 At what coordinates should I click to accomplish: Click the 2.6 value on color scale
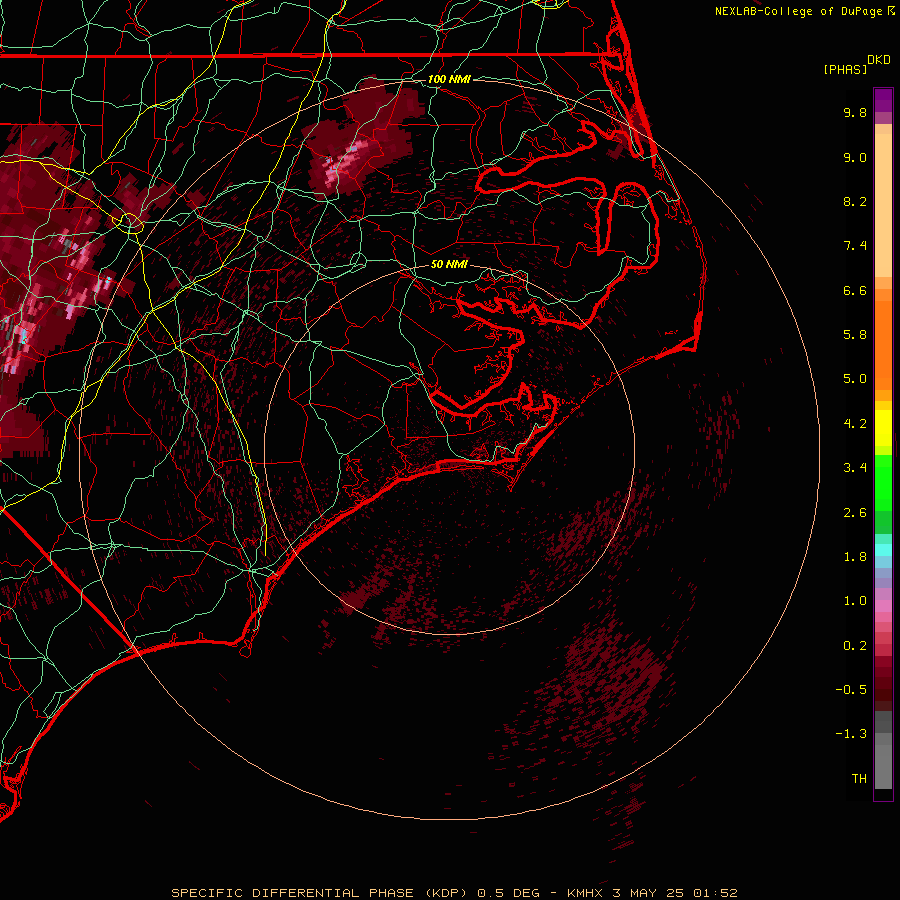[x=855, y=513]
